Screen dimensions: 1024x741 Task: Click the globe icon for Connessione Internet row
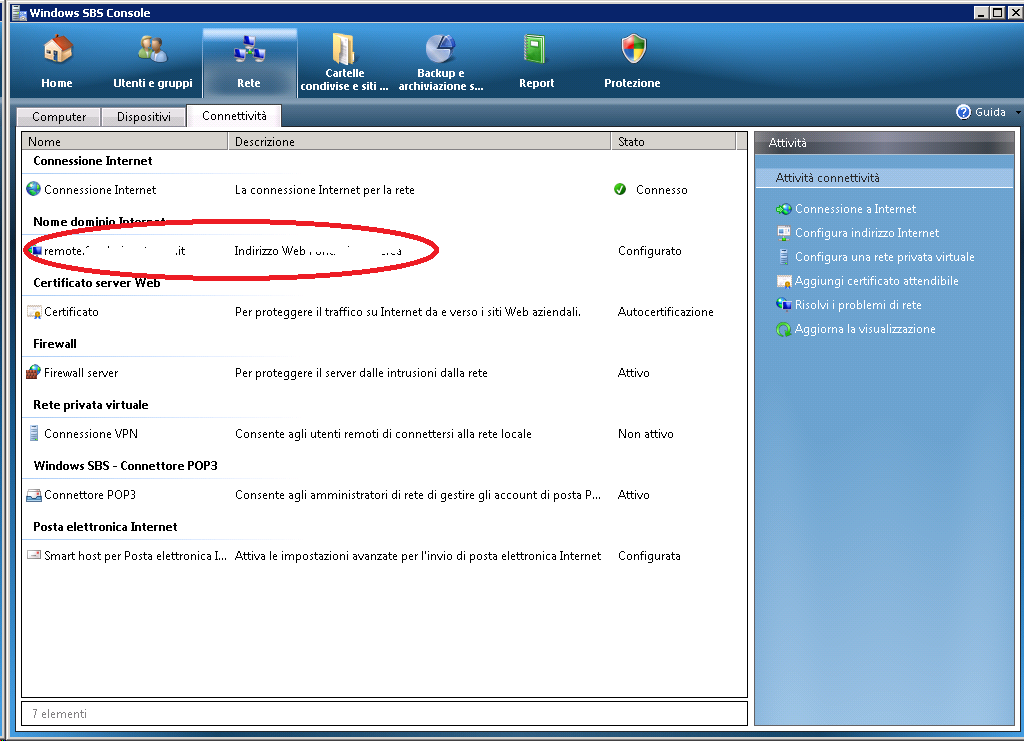pos(33,189)
